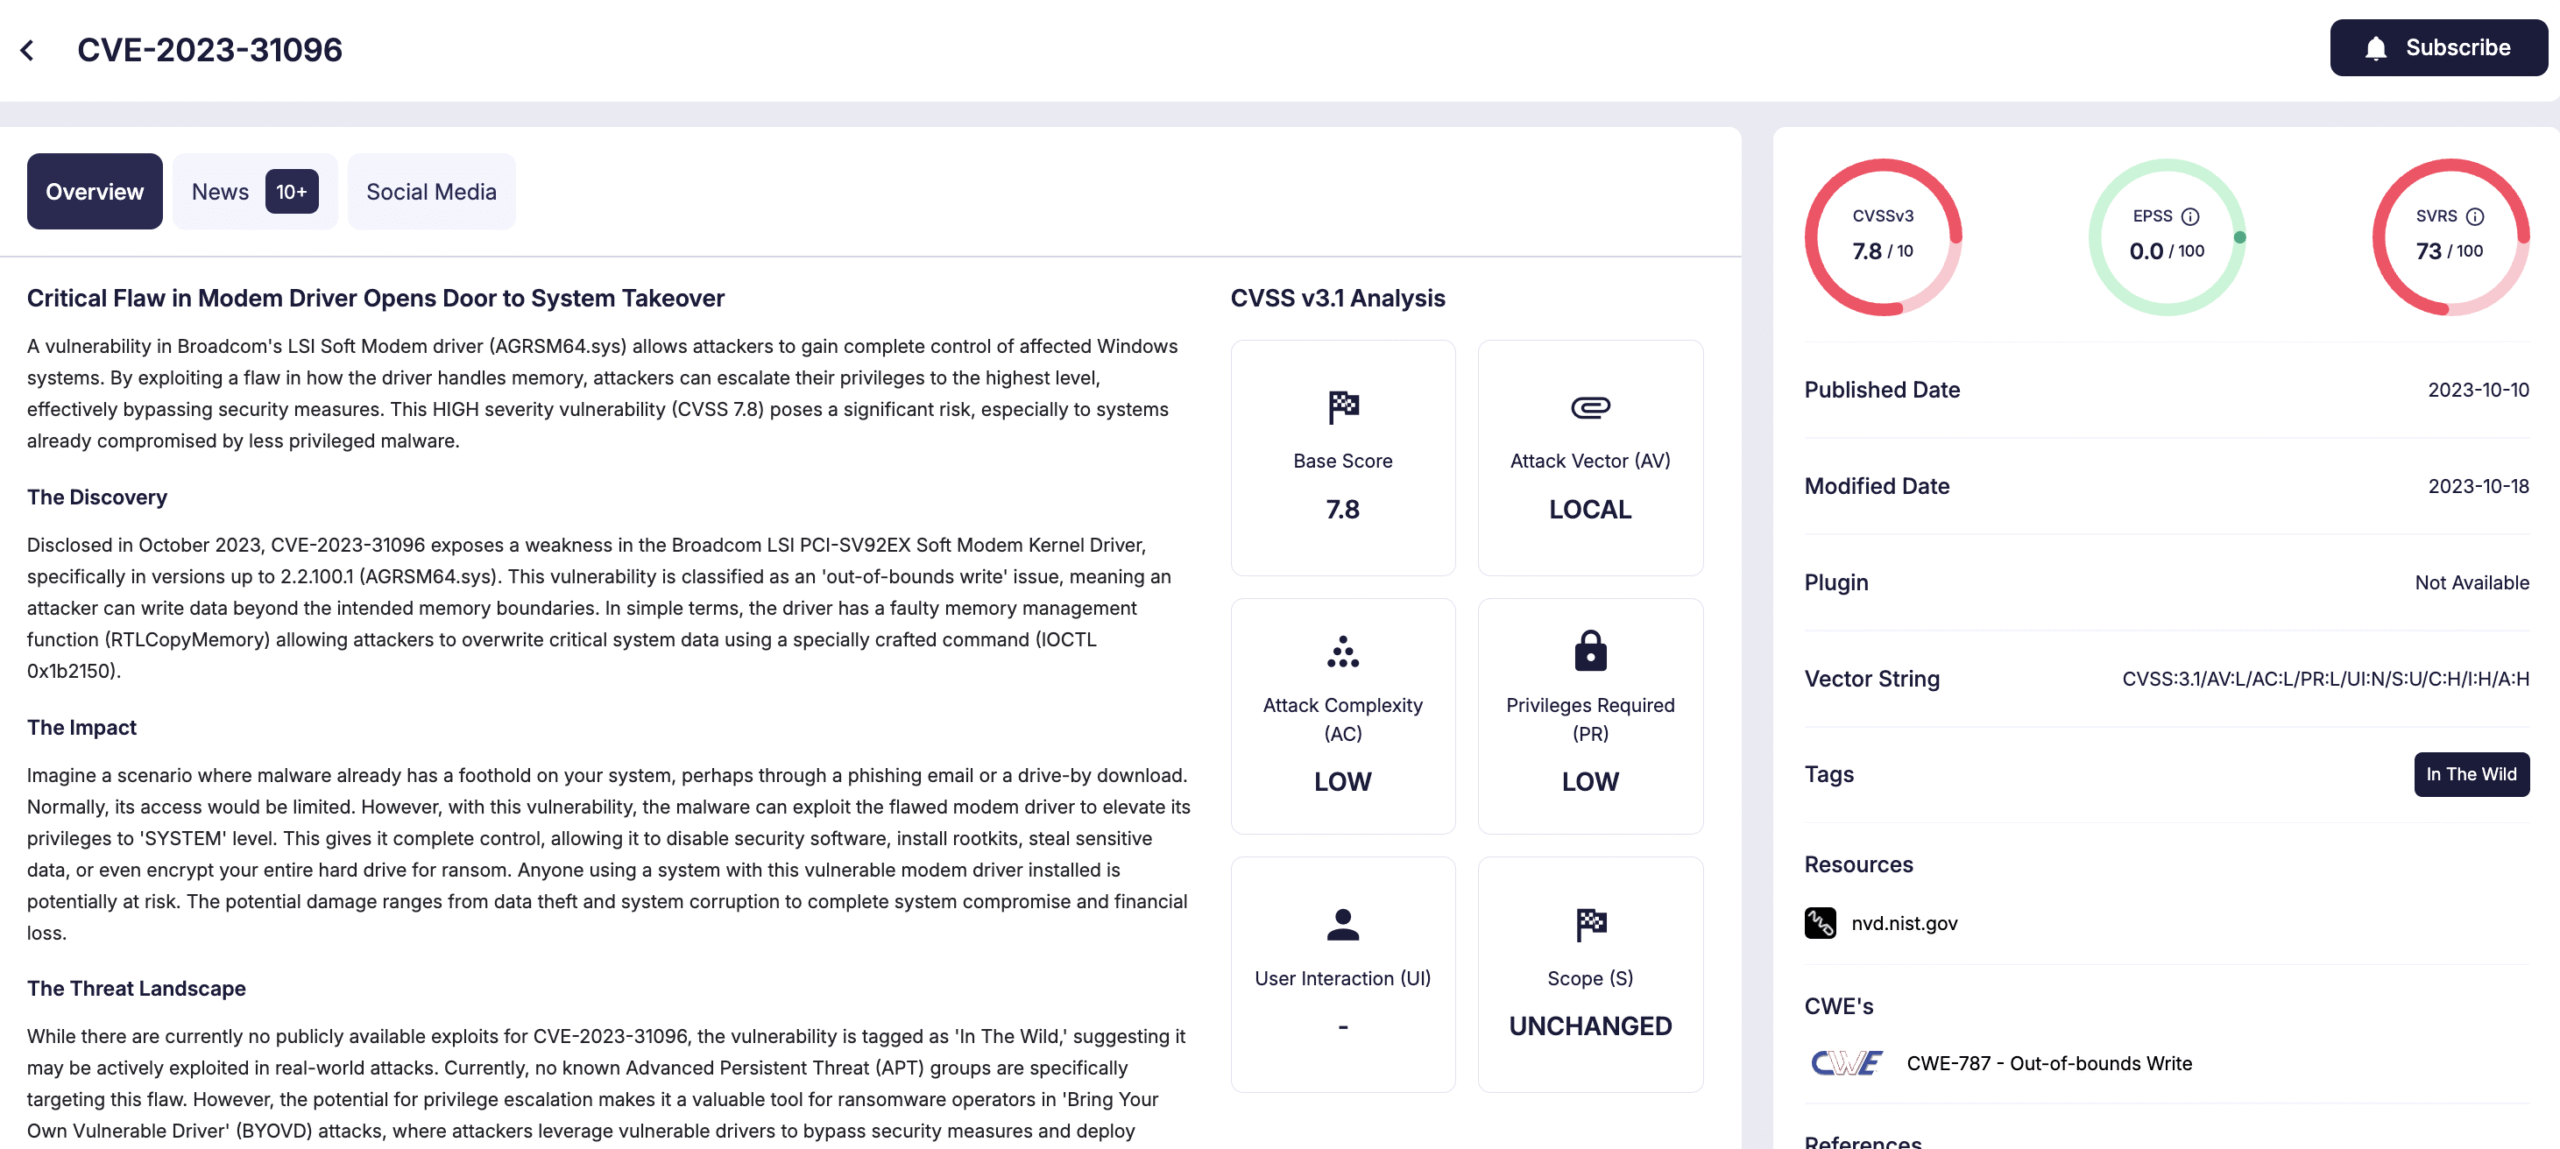Viewport: 2560px width, 1149px height.
Task: Click the published date 2023-10-10
Action: pos(2478,390)
